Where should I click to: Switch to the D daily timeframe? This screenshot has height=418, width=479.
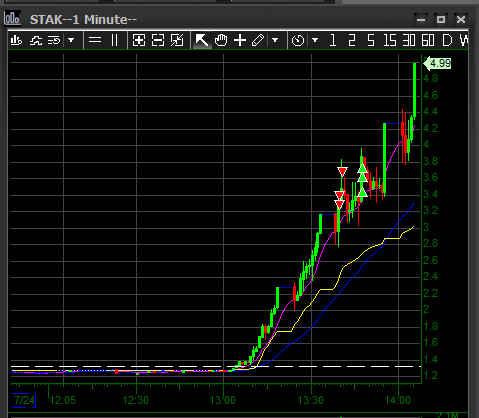447,40
